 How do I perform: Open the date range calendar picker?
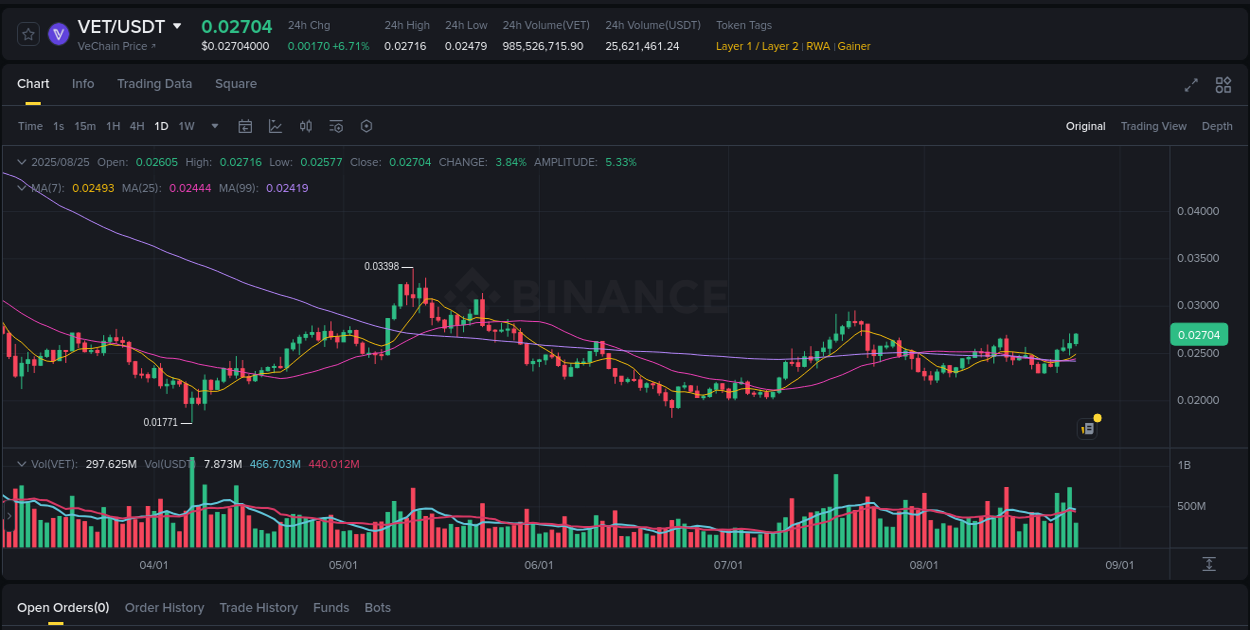pyautogui.click(x=245, y=126)
